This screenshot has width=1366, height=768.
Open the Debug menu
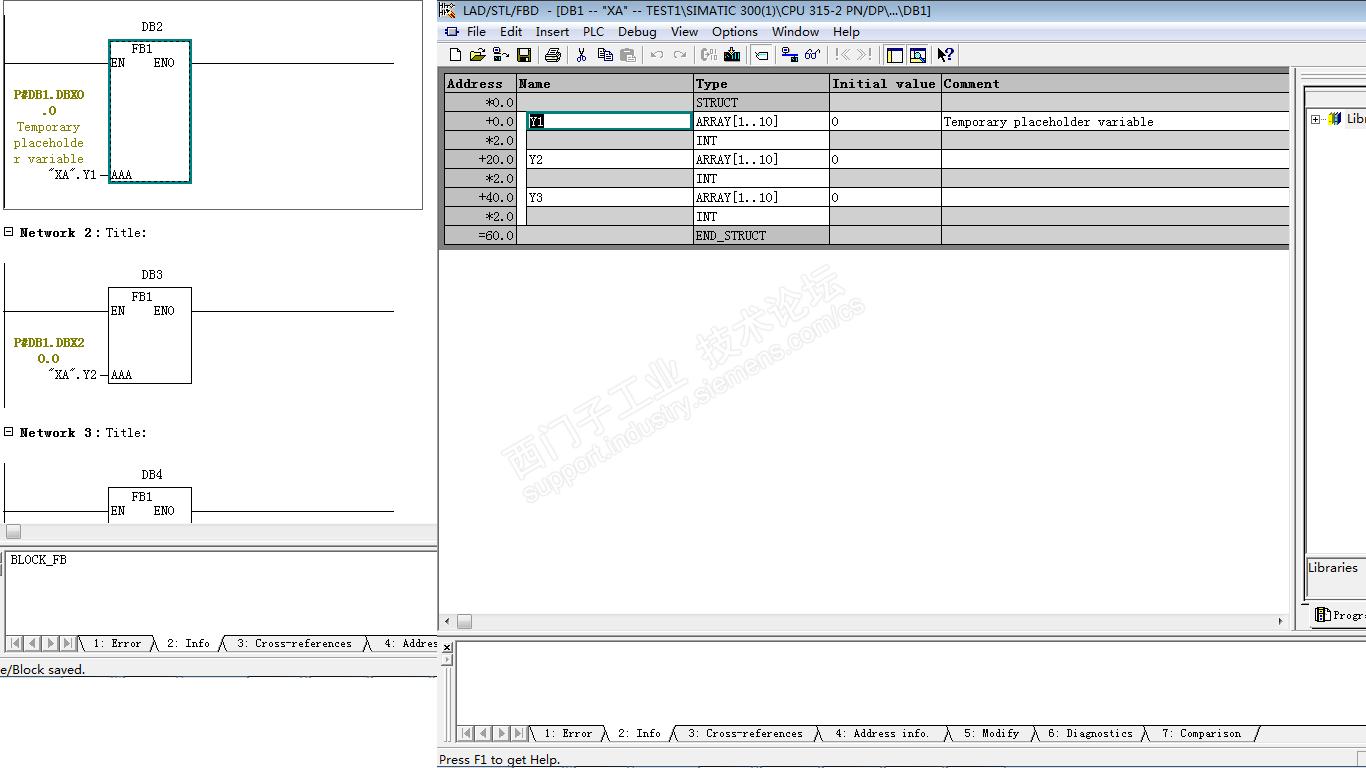(637, 32)
